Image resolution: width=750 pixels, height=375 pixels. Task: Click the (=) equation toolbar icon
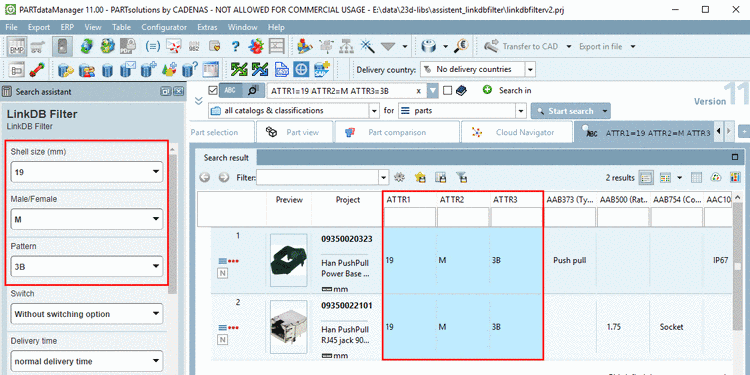[152, 46]
